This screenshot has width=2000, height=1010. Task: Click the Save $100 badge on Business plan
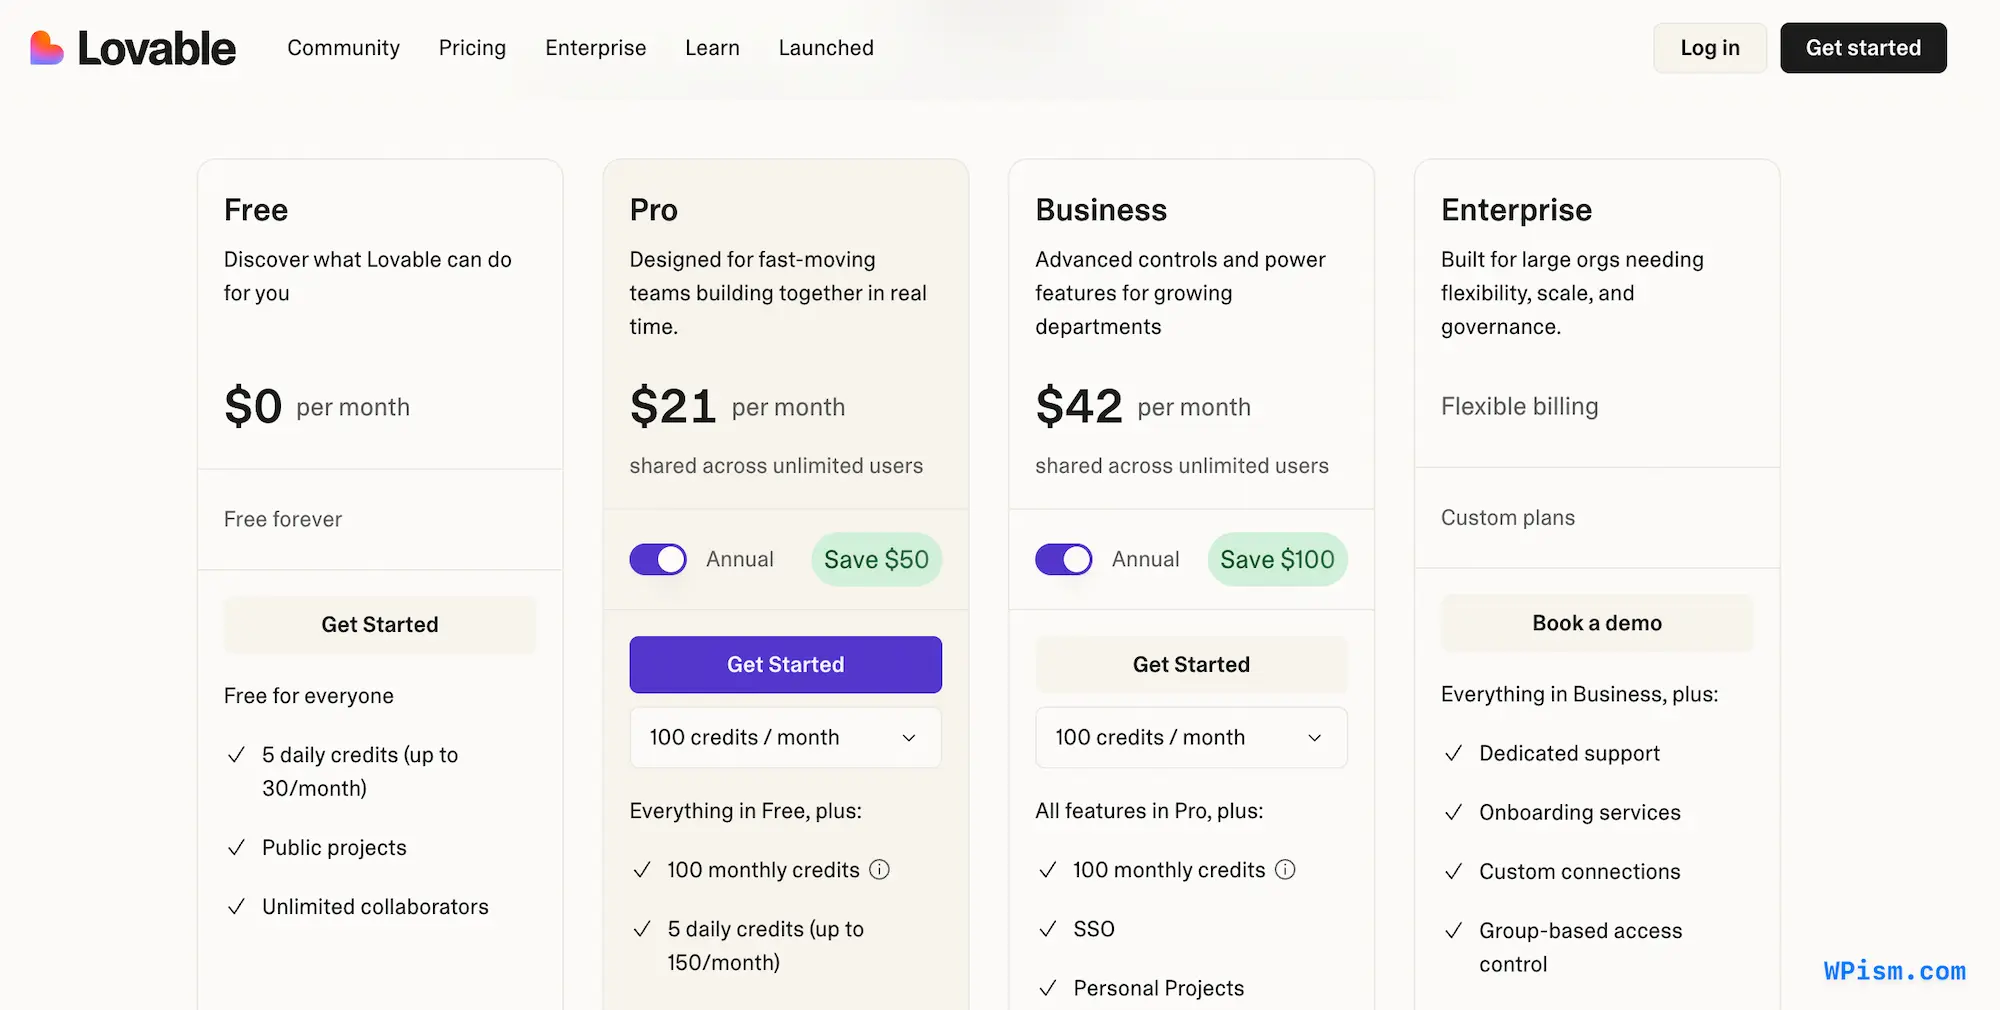click(x=1277, y=559)
